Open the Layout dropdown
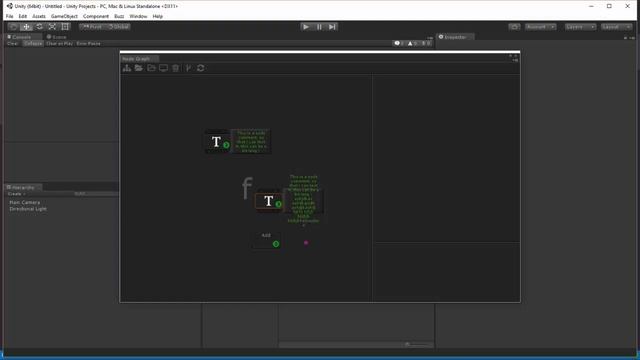Image resolution: width=640 pixels, height=360 pixels. [616, 27]
